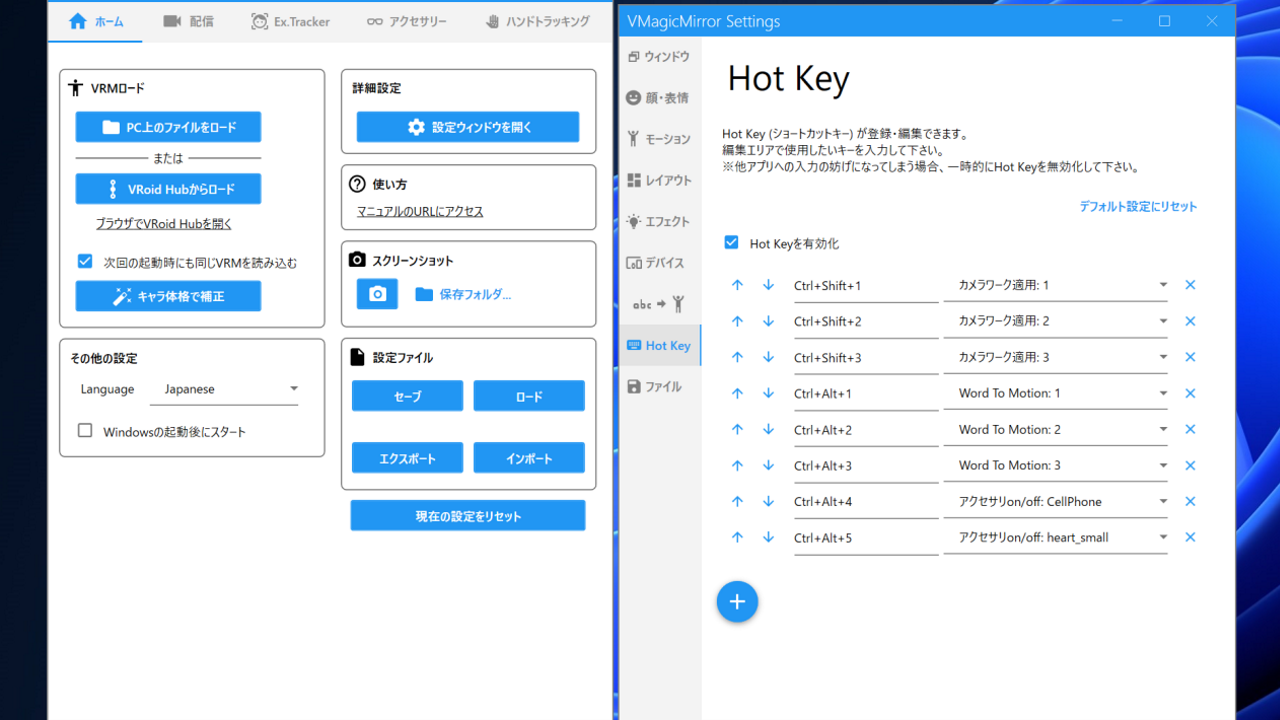Move Ctrl+Shift+1 hotkey down

point(768,285)
